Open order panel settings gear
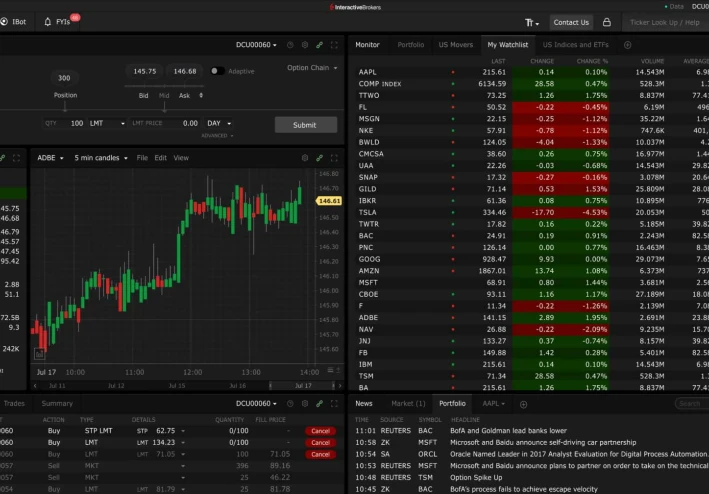Screen dimensions: 709x494 pyautogui.click(x=305, y=45)
